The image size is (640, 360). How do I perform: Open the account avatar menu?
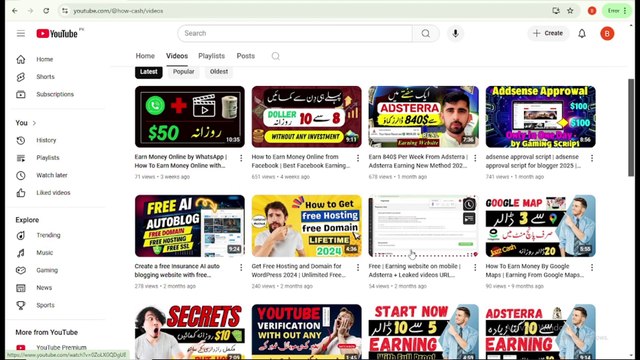pyautogui.click(x=607, y=33)
